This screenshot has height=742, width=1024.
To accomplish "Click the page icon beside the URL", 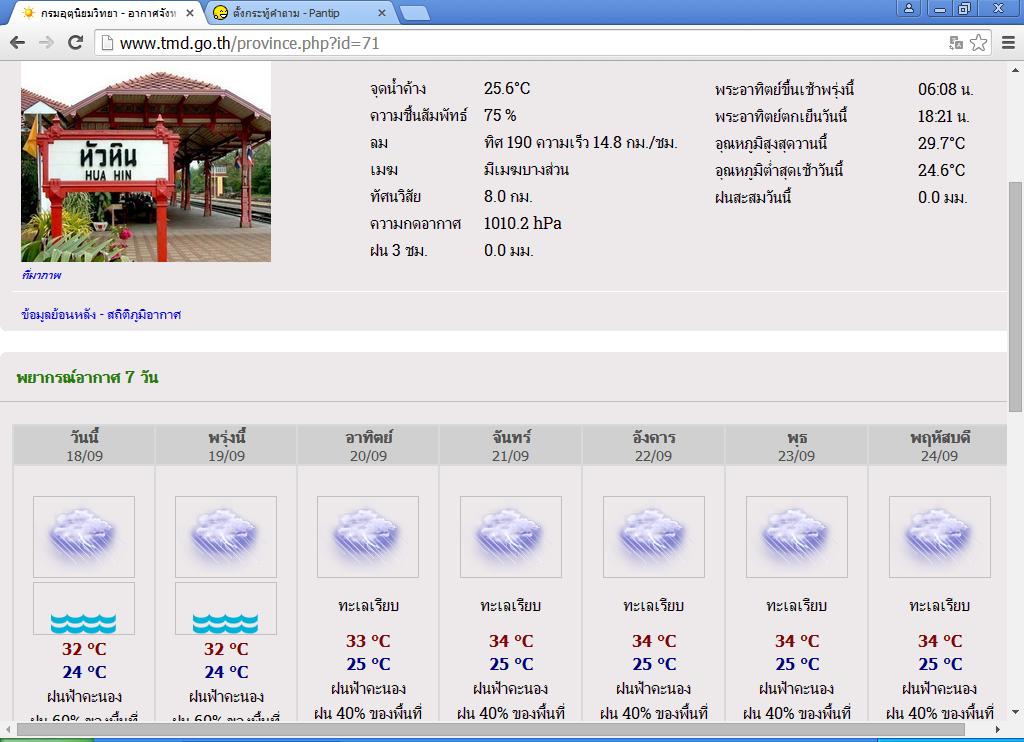I will point(107,43).
